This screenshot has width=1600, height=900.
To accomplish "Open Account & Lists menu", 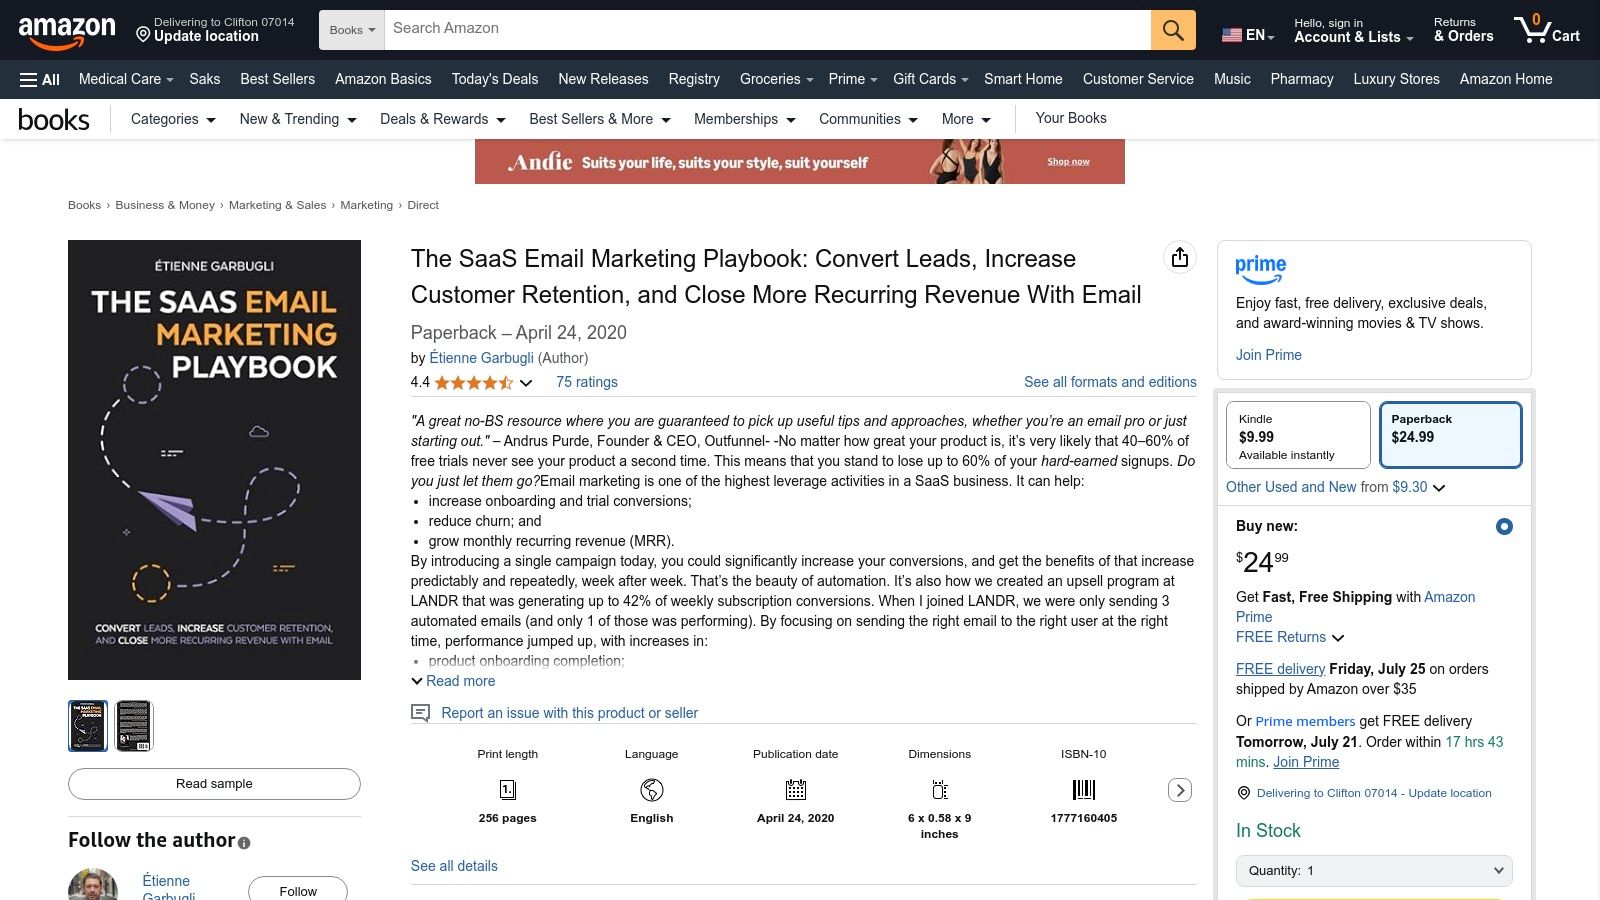I will pos(1353,31).
